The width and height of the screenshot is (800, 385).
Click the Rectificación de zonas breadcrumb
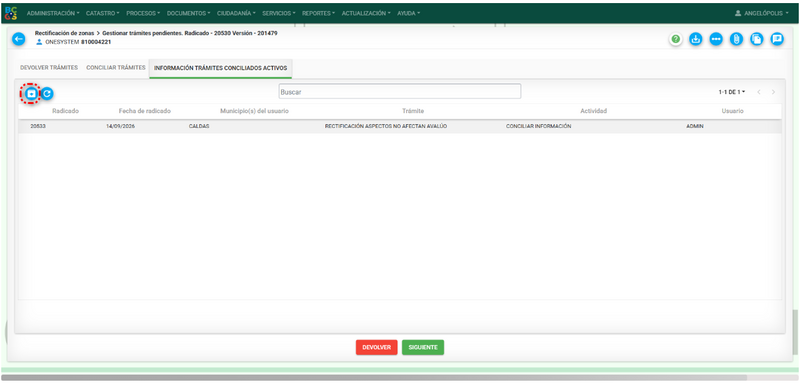click(x=64, y=33)
